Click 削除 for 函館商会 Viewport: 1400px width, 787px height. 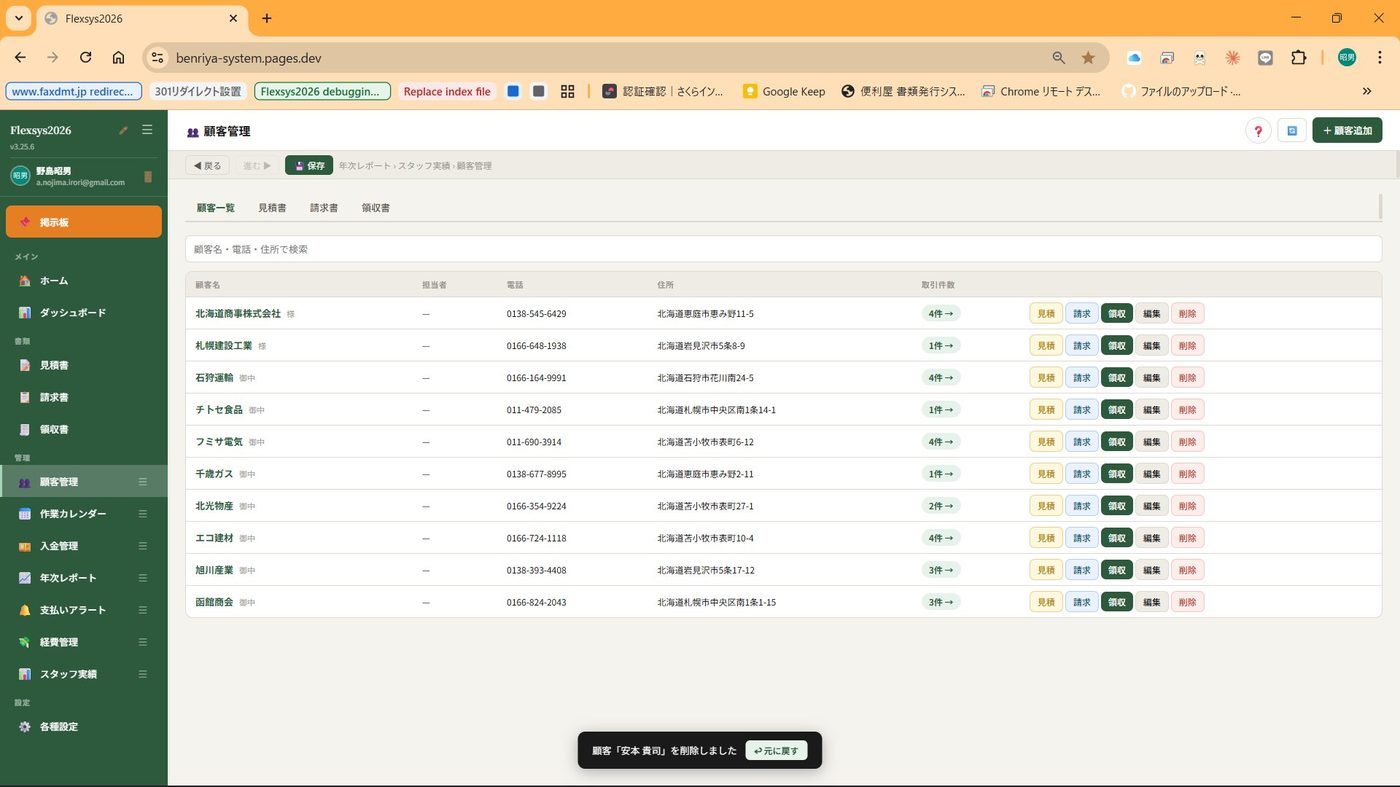point(1187,602)
